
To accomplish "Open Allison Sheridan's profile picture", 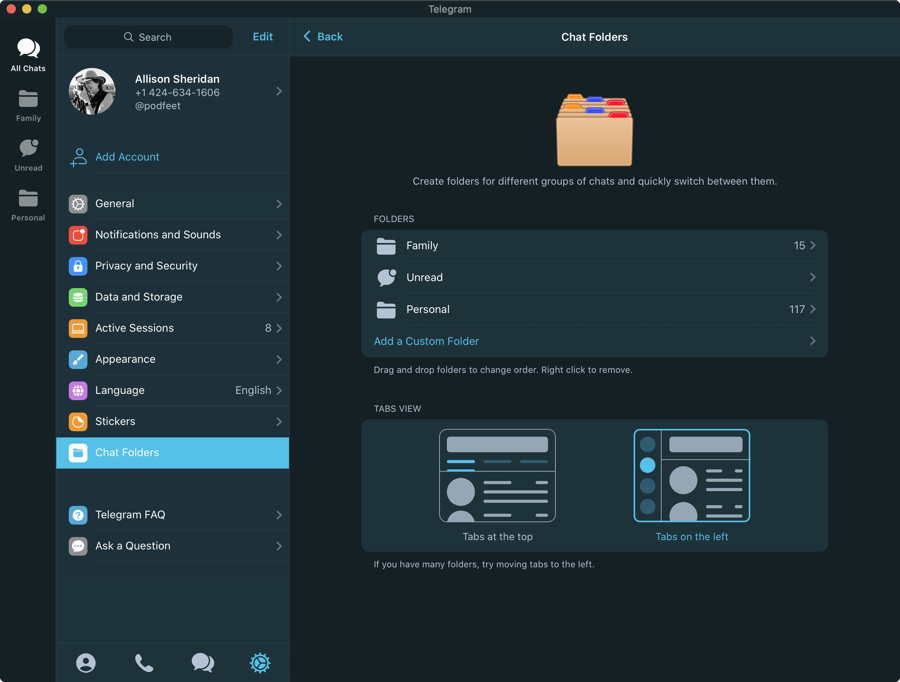I will pyautogui.click(x=92, y=92).
